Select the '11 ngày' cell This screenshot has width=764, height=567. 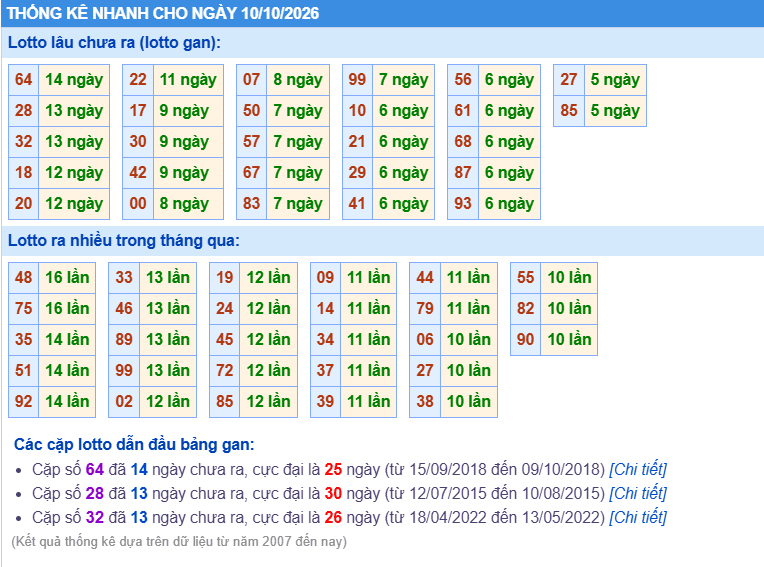(188, 80)
